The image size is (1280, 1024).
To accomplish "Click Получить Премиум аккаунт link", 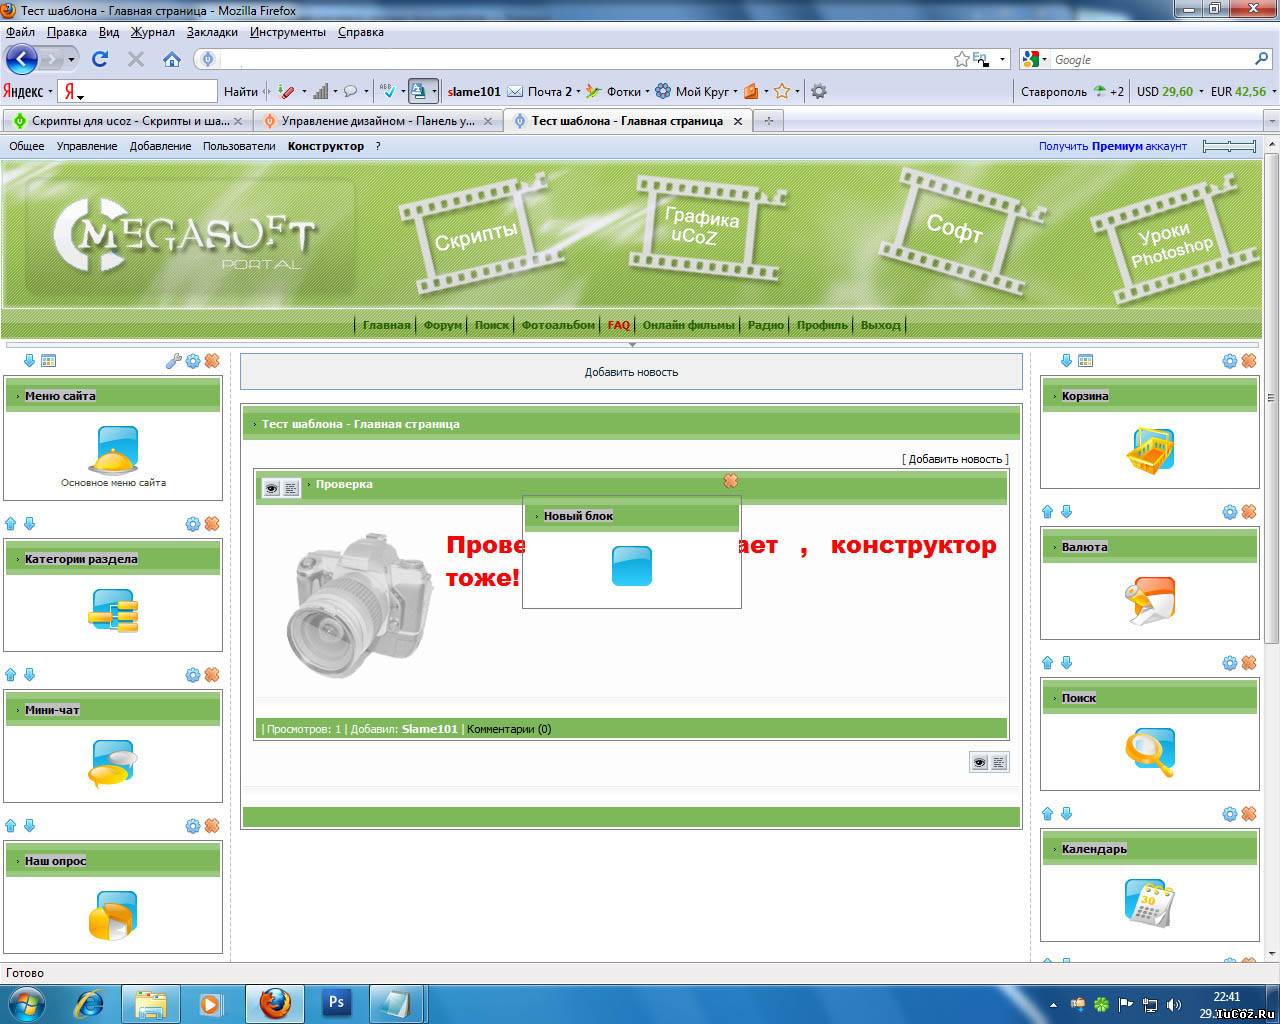I will tap(1112, 146).
